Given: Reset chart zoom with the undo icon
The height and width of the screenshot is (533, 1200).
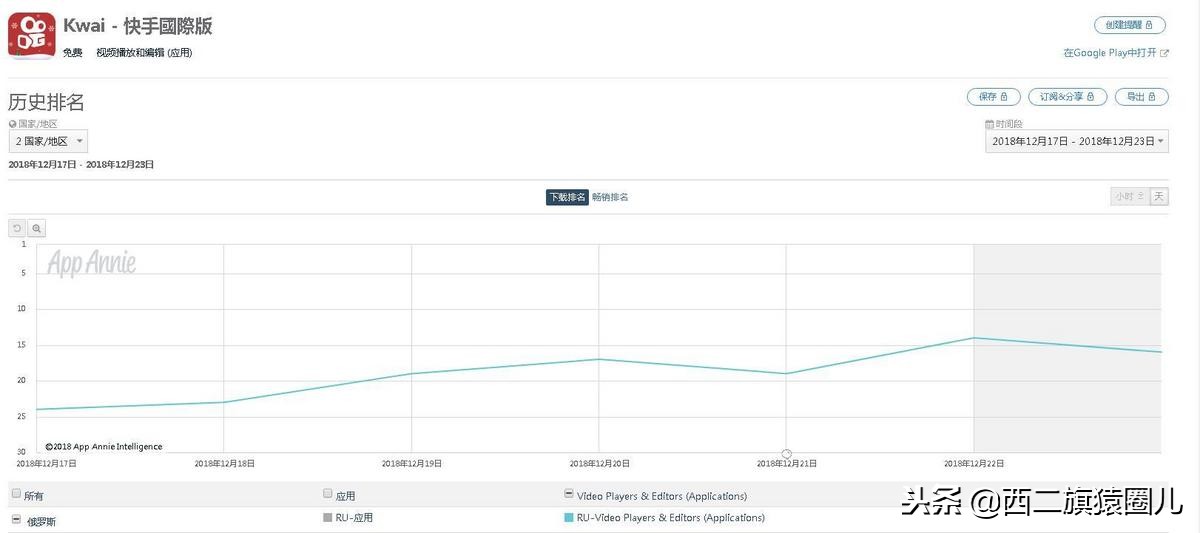Looking at the screenshot, I should click(17, 229).
